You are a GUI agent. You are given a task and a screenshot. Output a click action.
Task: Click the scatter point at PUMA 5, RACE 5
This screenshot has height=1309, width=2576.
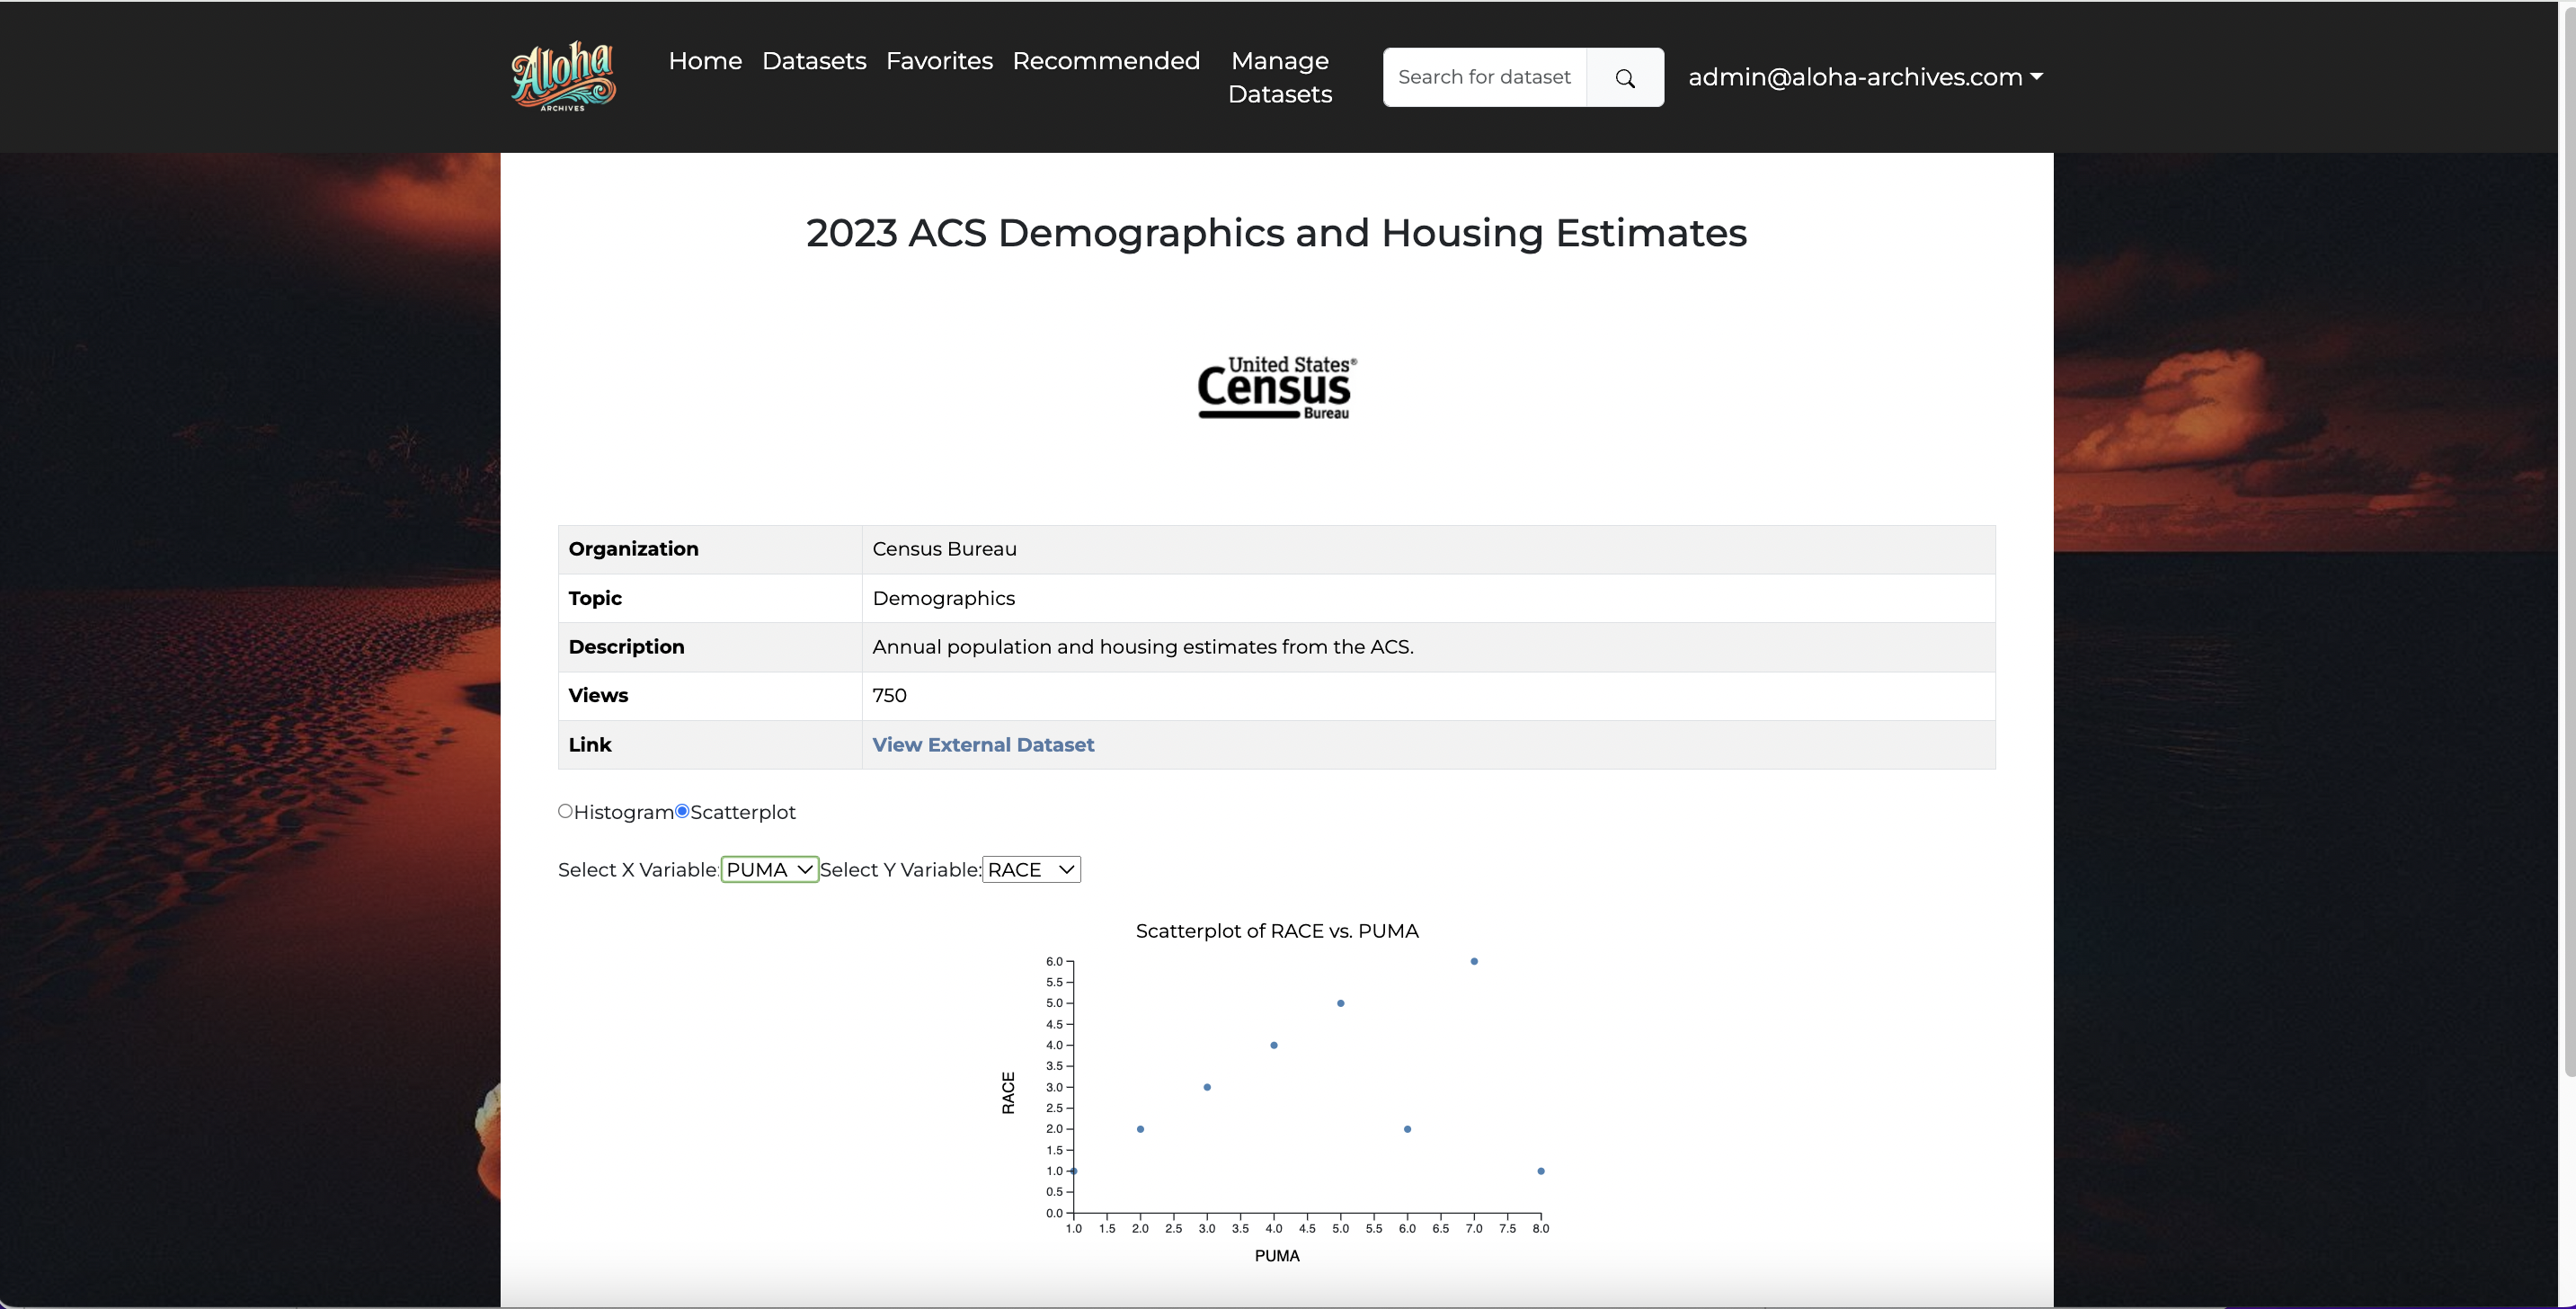point(1341,1003)
